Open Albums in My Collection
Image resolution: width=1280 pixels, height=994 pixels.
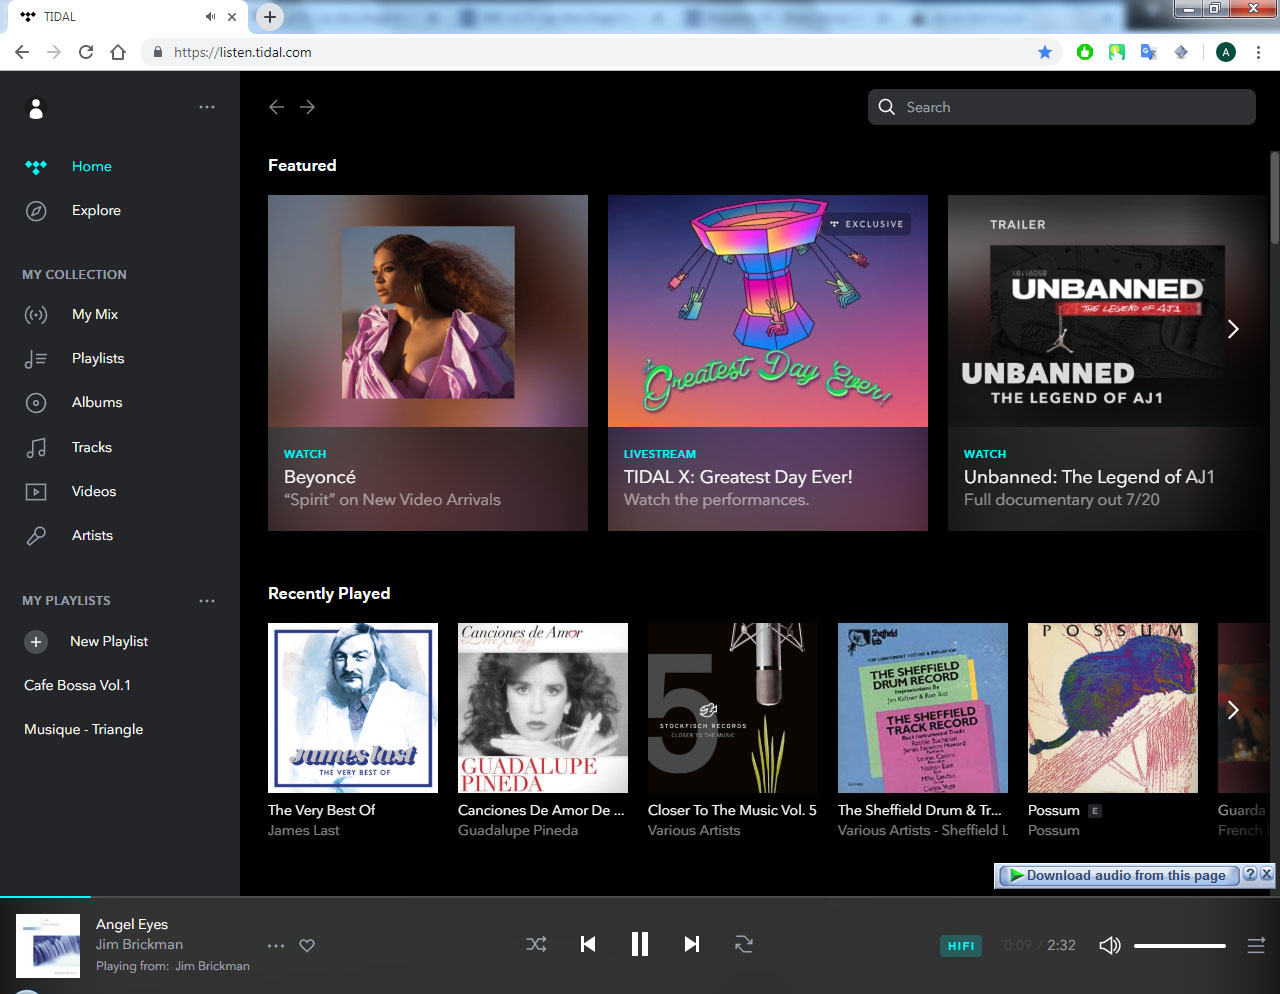click(97, 402)
